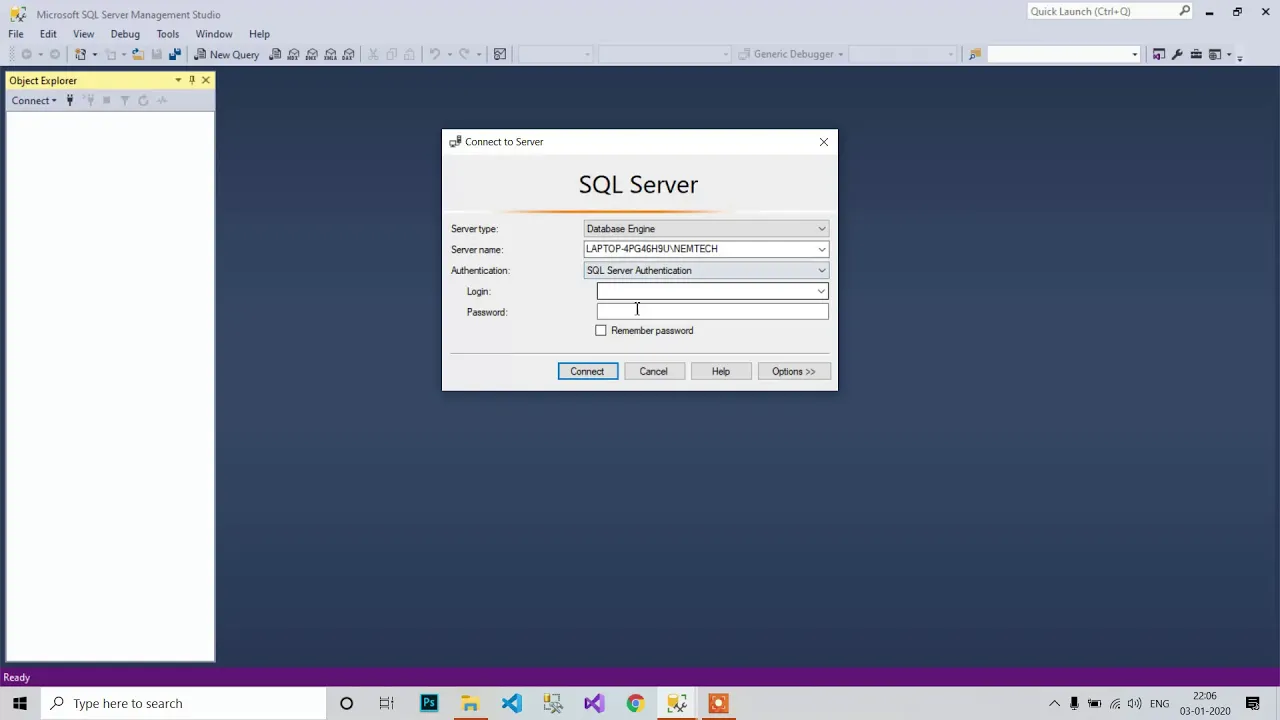
Task: Open the Help menu
Action: point(259,34)
